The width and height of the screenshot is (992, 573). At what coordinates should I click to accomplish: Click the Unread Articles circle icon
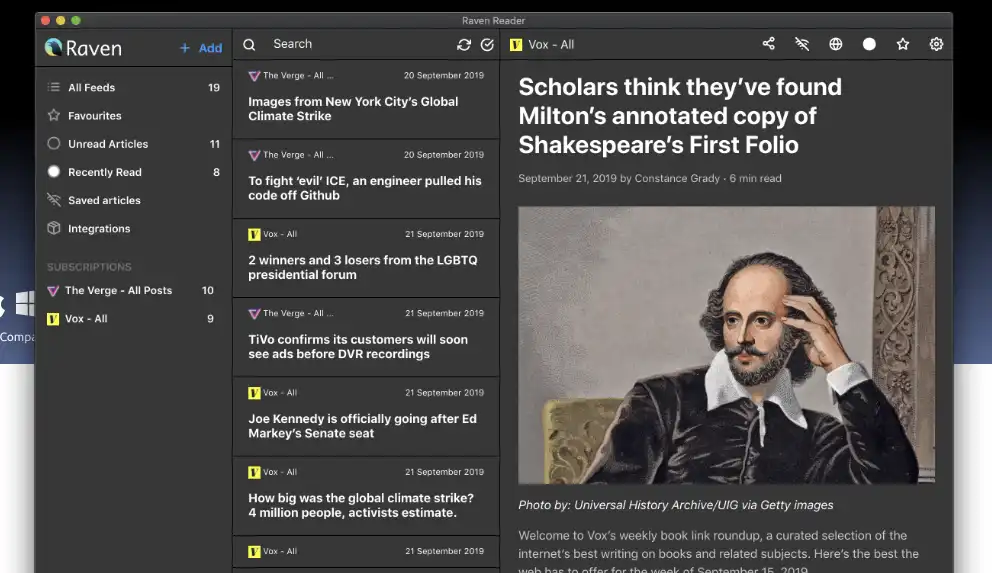pyautogui.click(x=54, y=144)
